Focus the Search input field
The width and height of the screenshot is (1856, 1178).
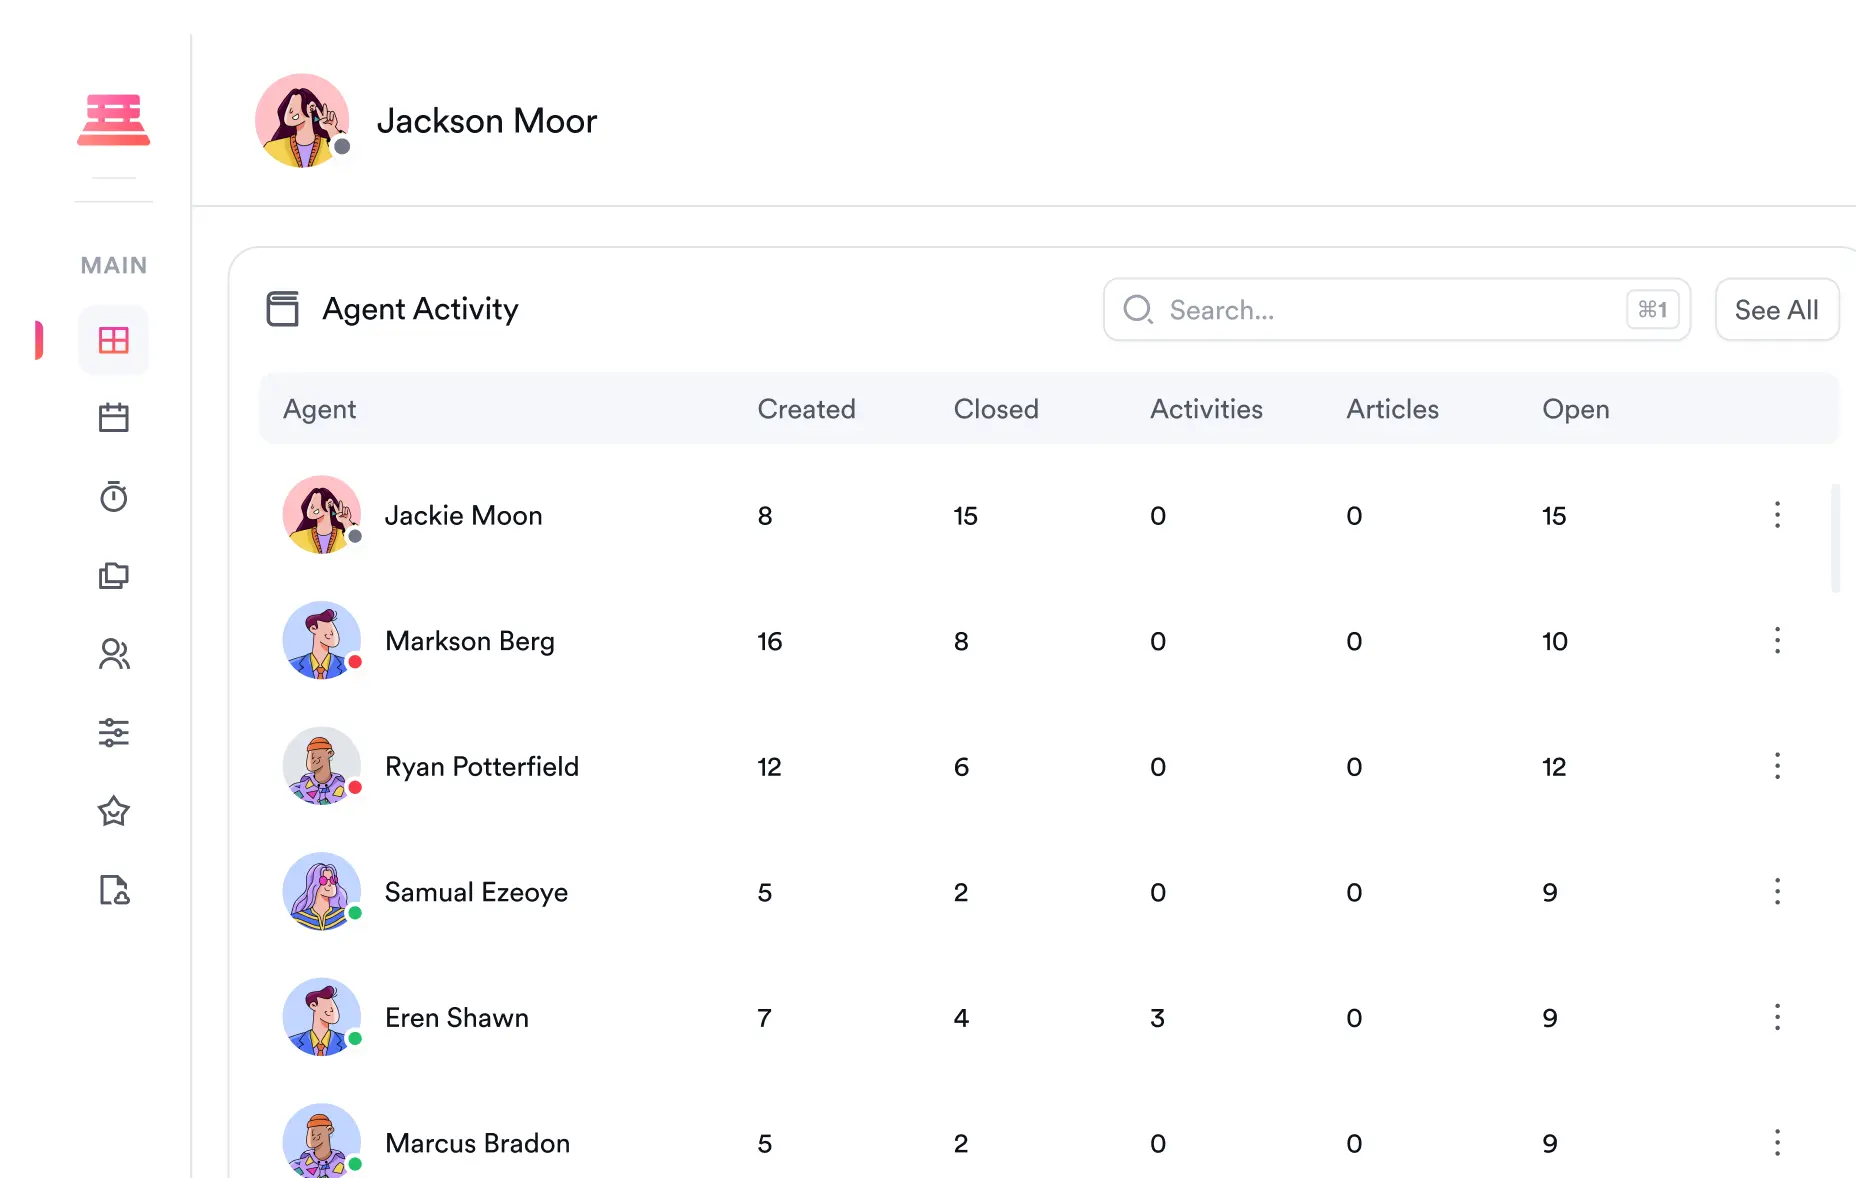1397,309
